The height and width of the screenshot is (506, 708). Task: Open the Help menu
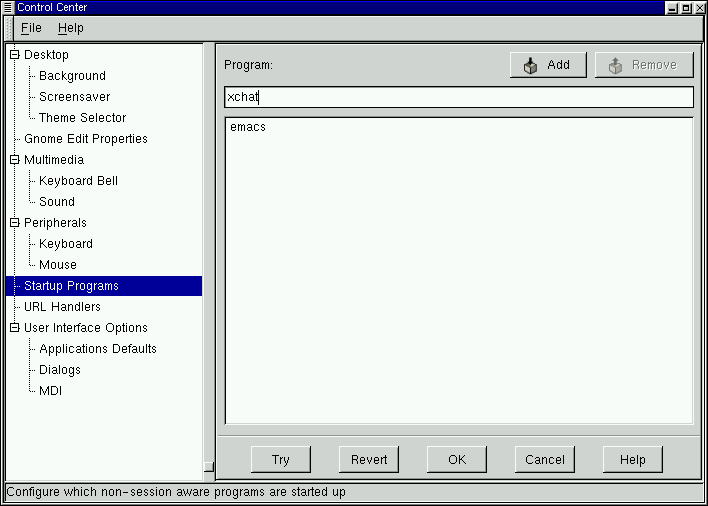point(70,28)
